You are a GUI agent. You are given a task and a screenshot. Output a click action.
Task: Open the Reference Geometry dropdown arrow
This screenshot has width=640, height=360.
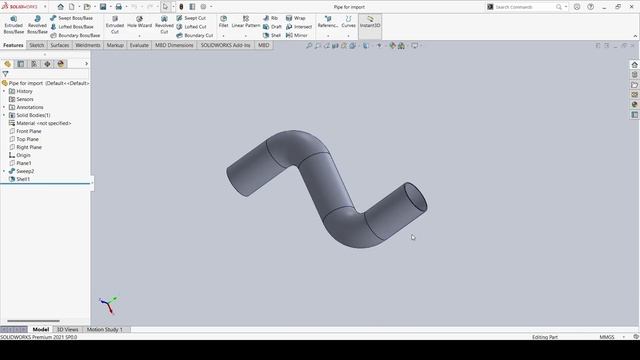(x=328, y=36)
